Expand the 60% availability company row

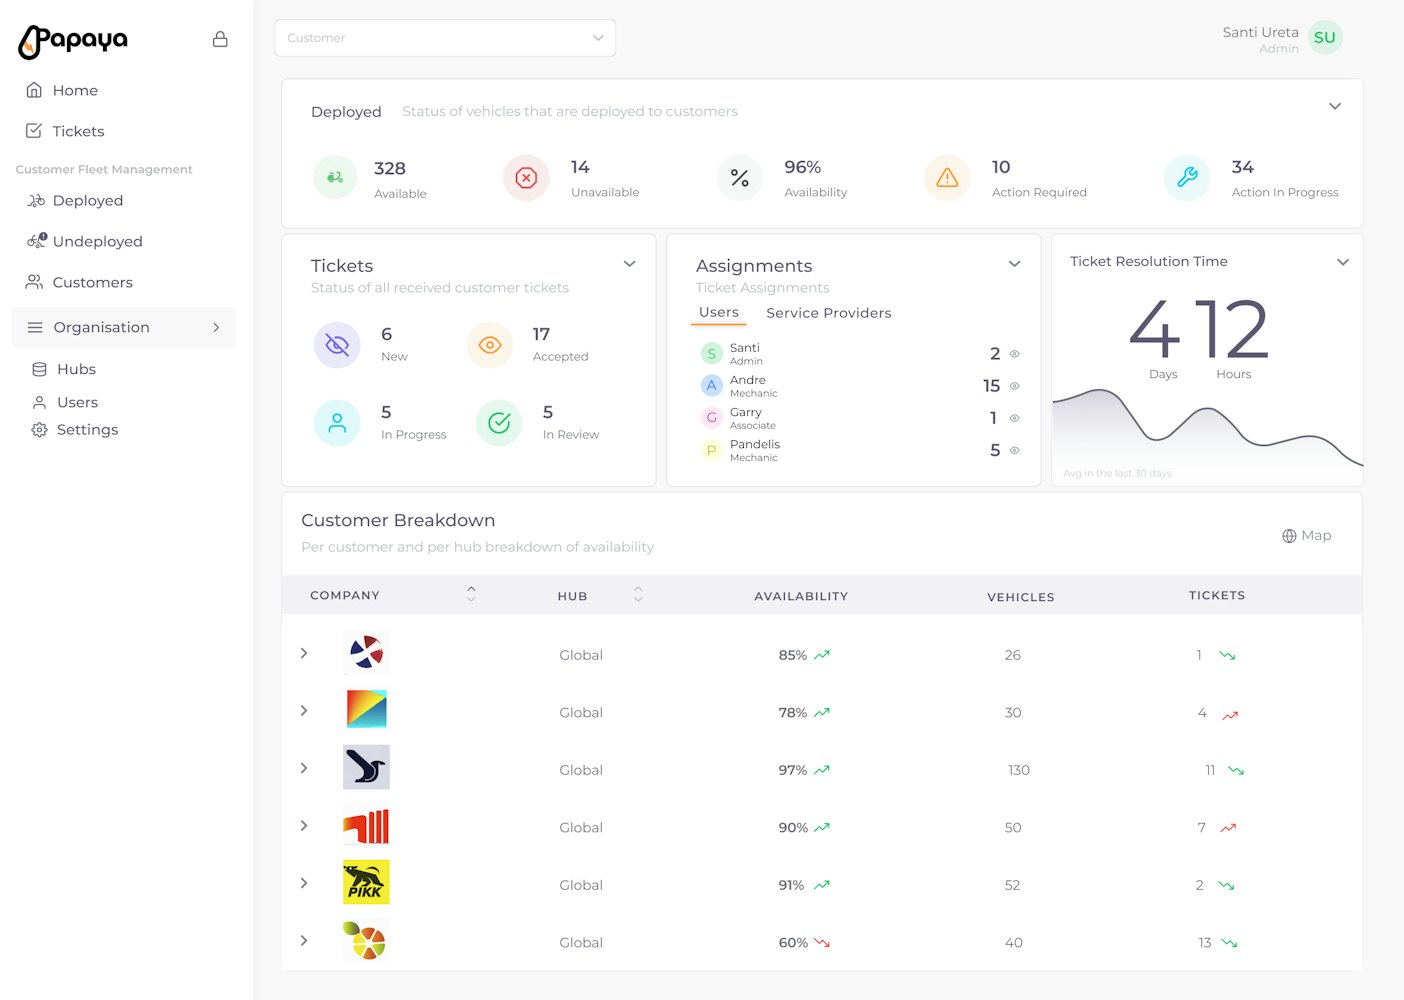304,941
